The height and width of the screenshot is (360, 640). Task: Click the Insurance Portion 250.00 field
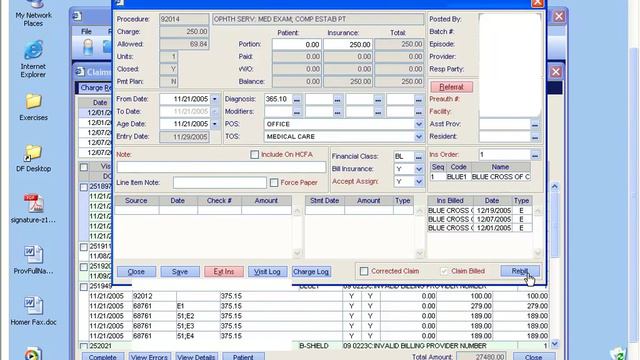[x=348, y=44]
